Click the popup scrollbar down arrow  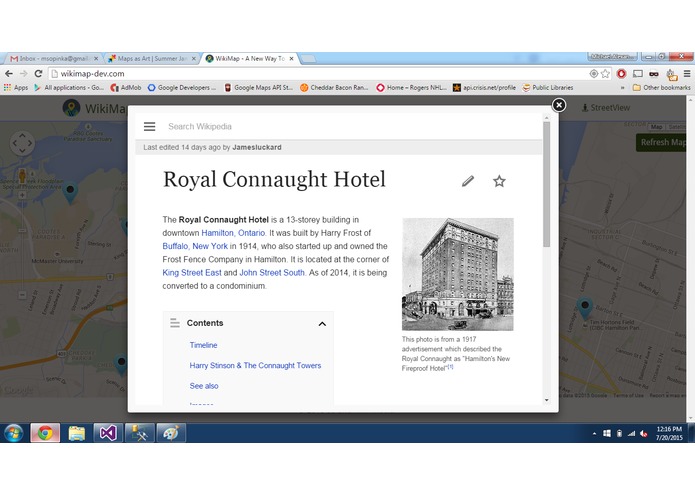547,400
